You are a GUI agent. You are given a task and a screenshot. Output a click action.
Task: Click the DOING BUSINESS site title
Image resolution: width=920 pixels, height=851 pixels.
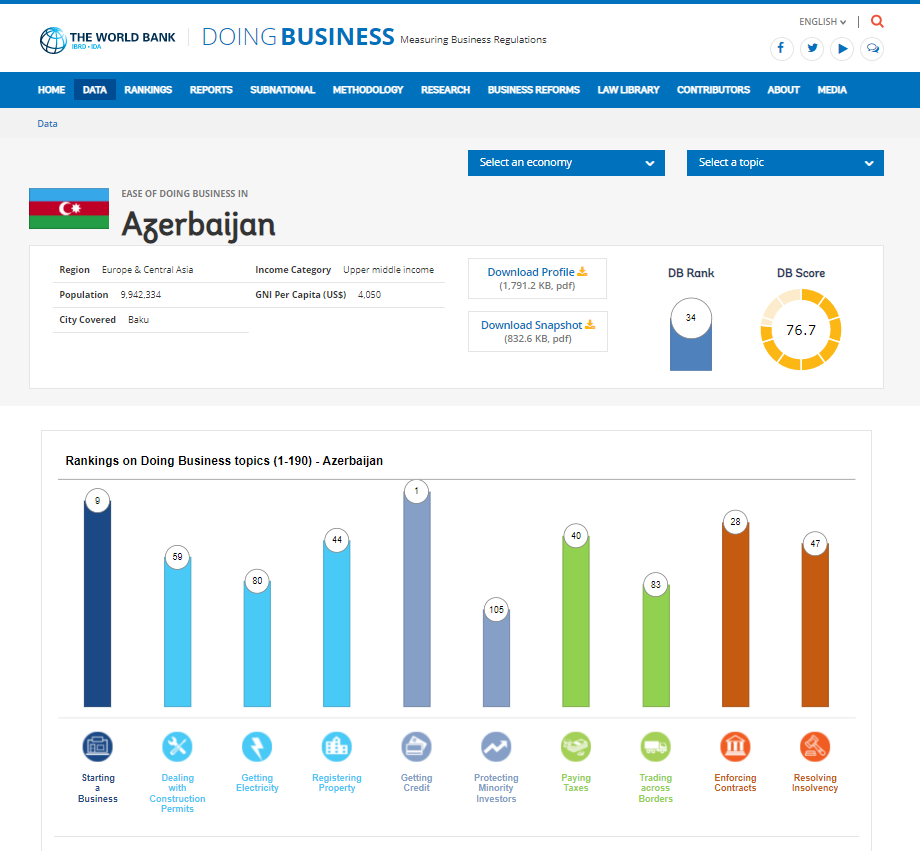298,37
